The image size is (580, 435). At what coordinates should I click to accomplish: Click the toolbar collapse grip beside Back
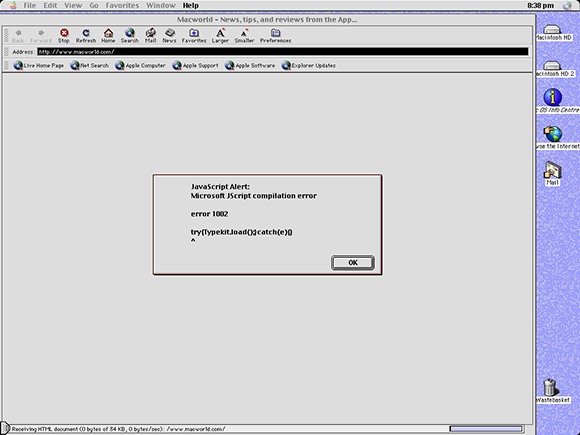(6, 36)
